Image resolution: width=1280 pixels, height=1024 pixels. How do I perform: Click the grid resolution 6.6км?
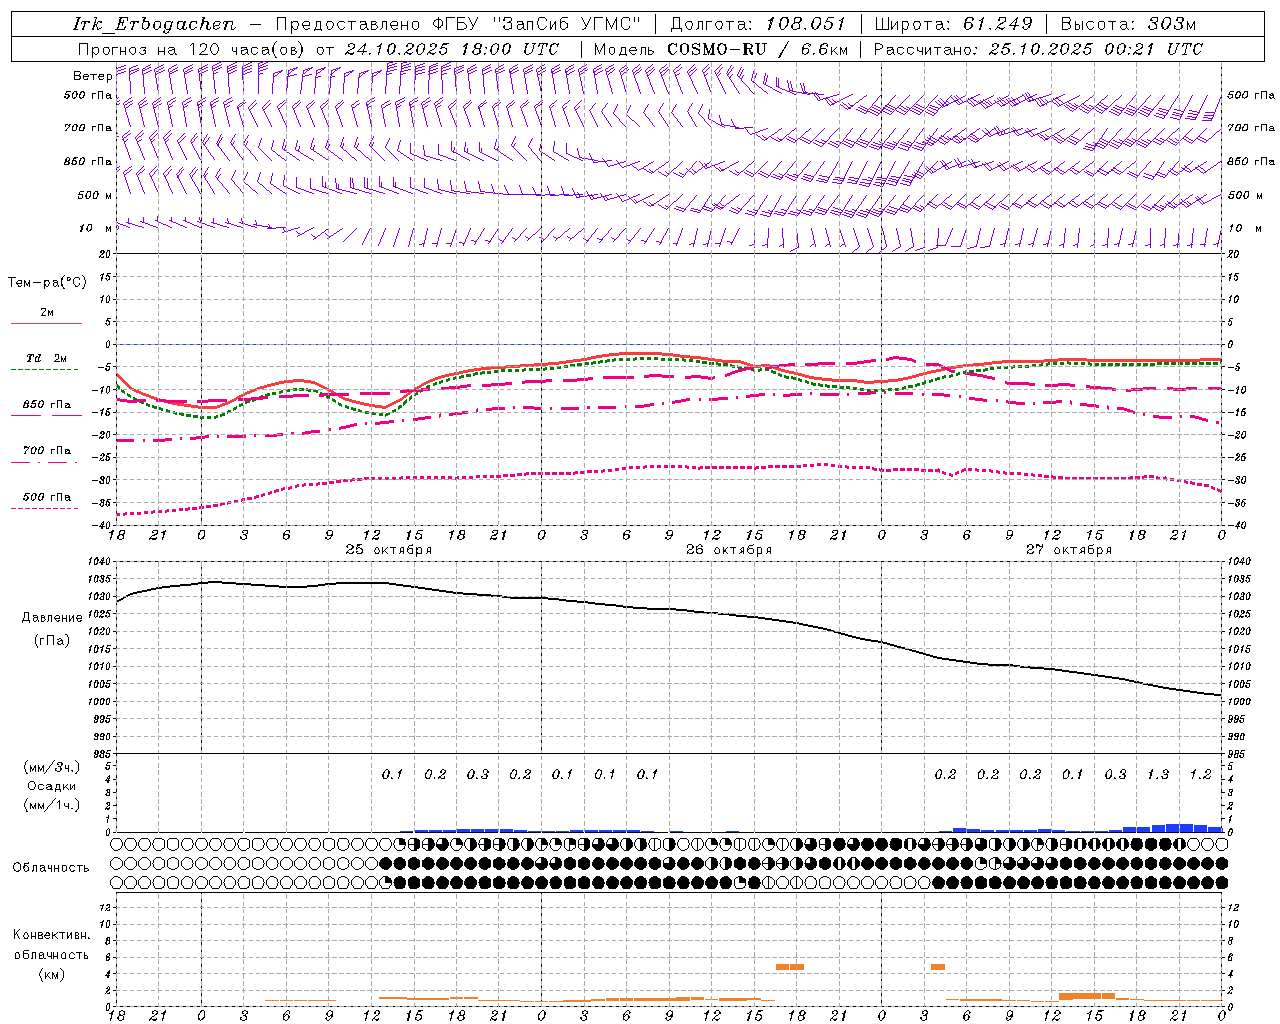tap(825, 49)
